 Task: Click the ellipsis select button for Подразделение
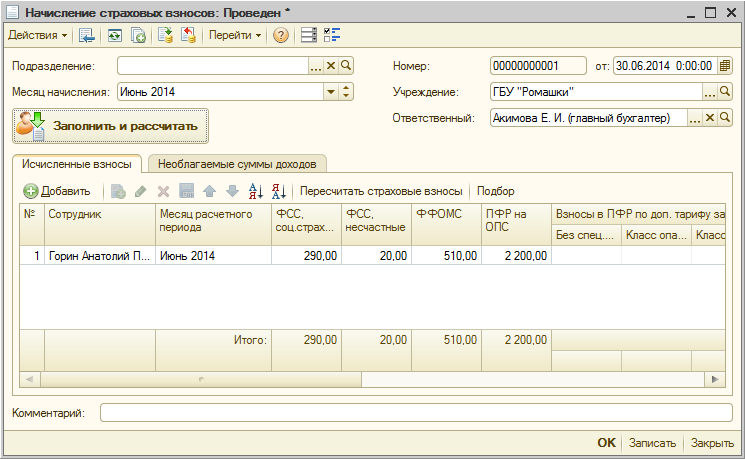(x=316, y=66)
